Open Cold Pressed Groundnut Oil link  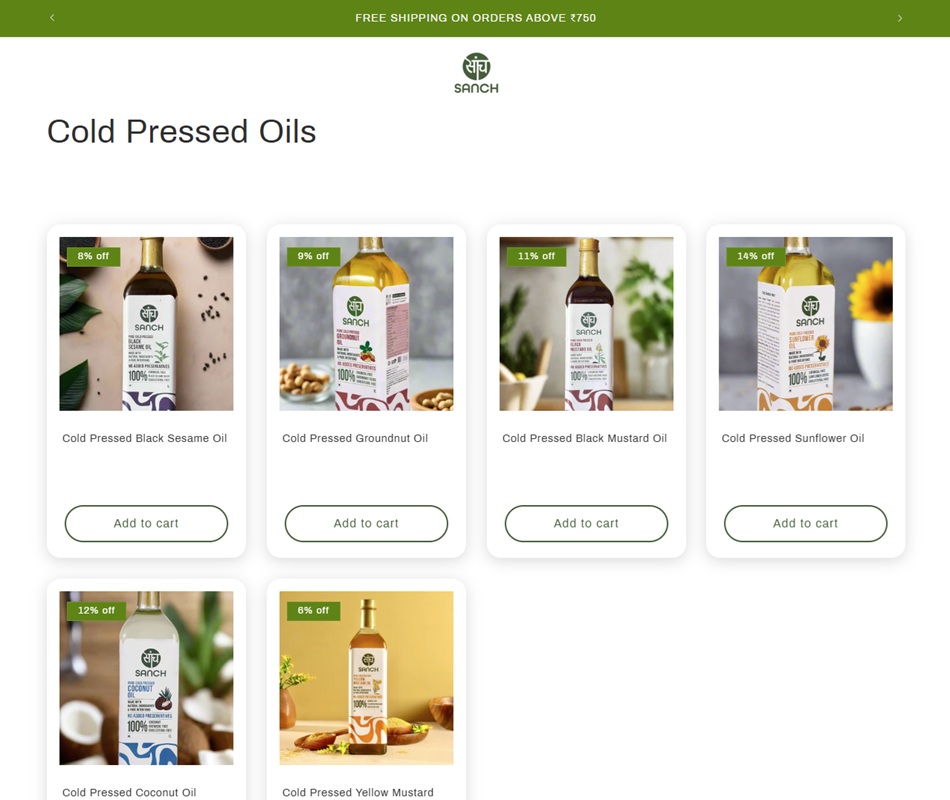pos(355,438)
